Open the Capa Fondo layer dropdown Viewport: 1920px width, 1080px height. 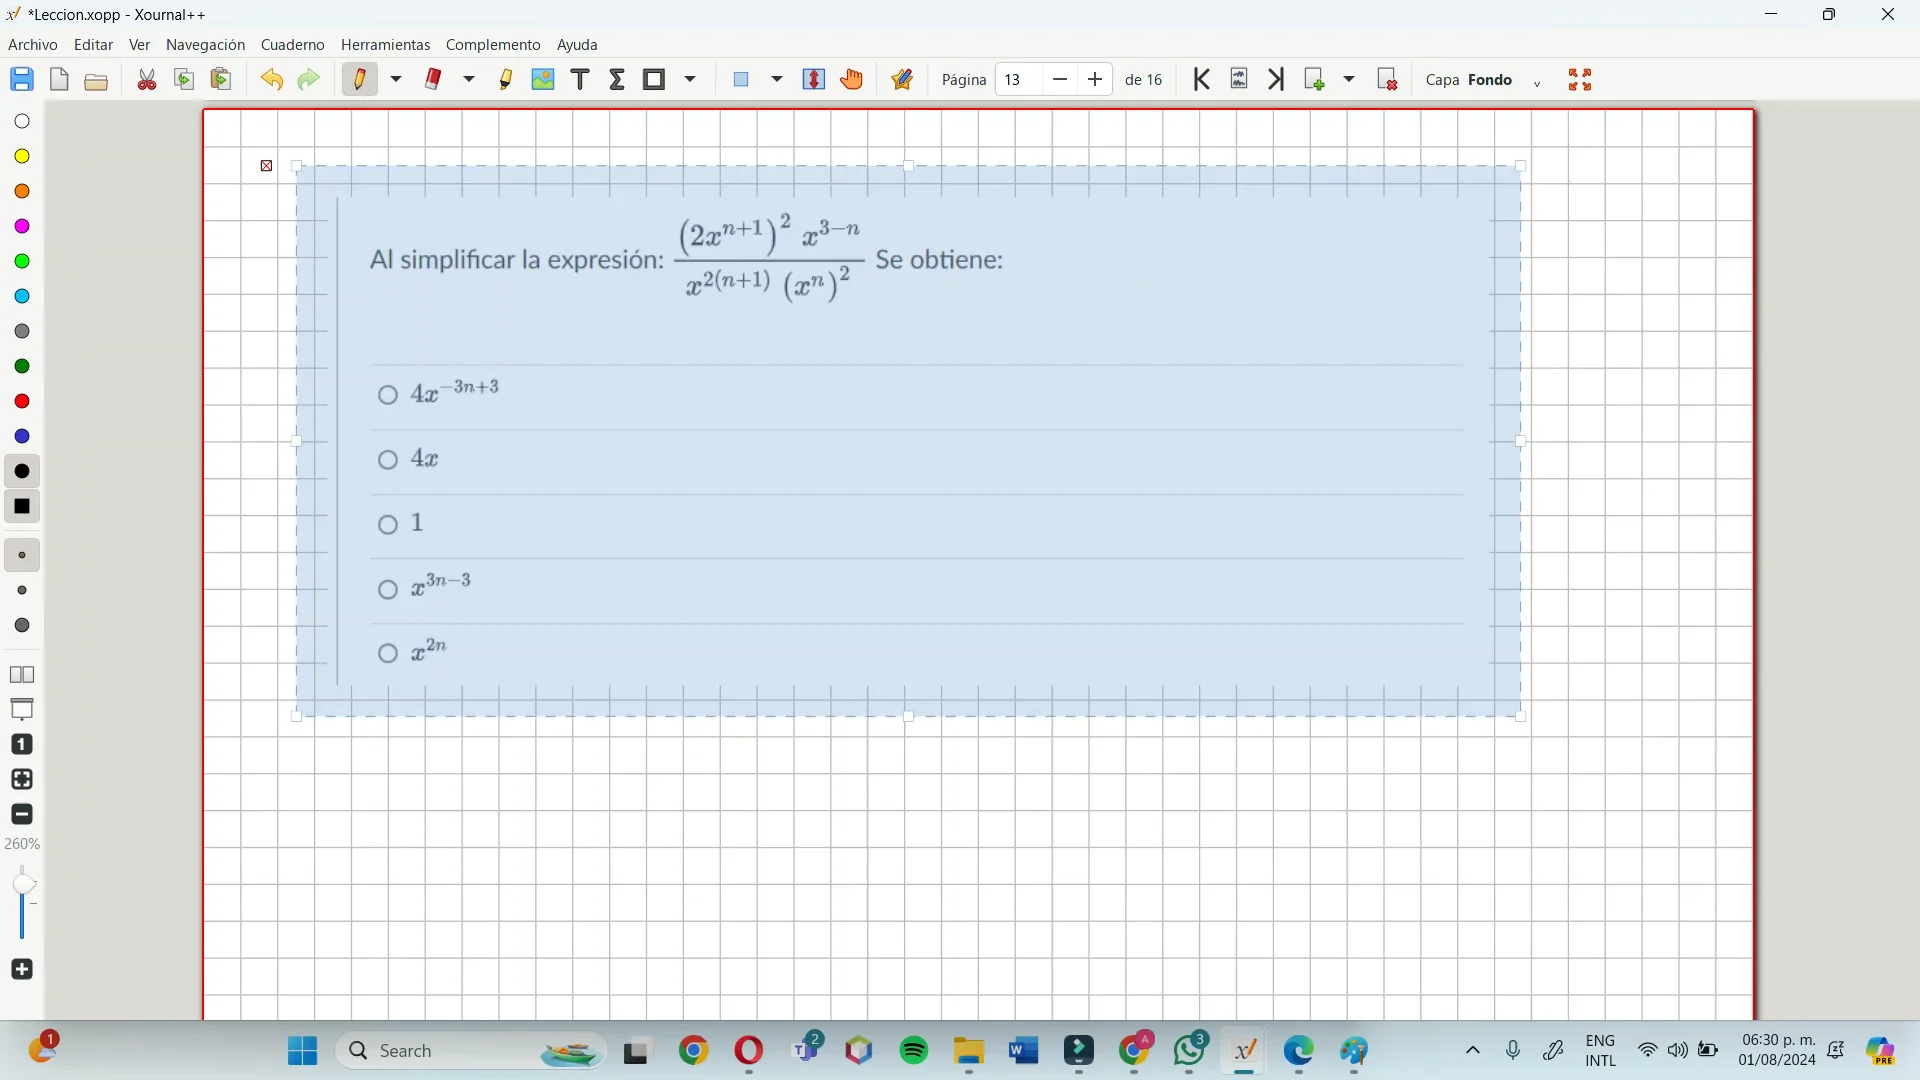click(1536, 83)
